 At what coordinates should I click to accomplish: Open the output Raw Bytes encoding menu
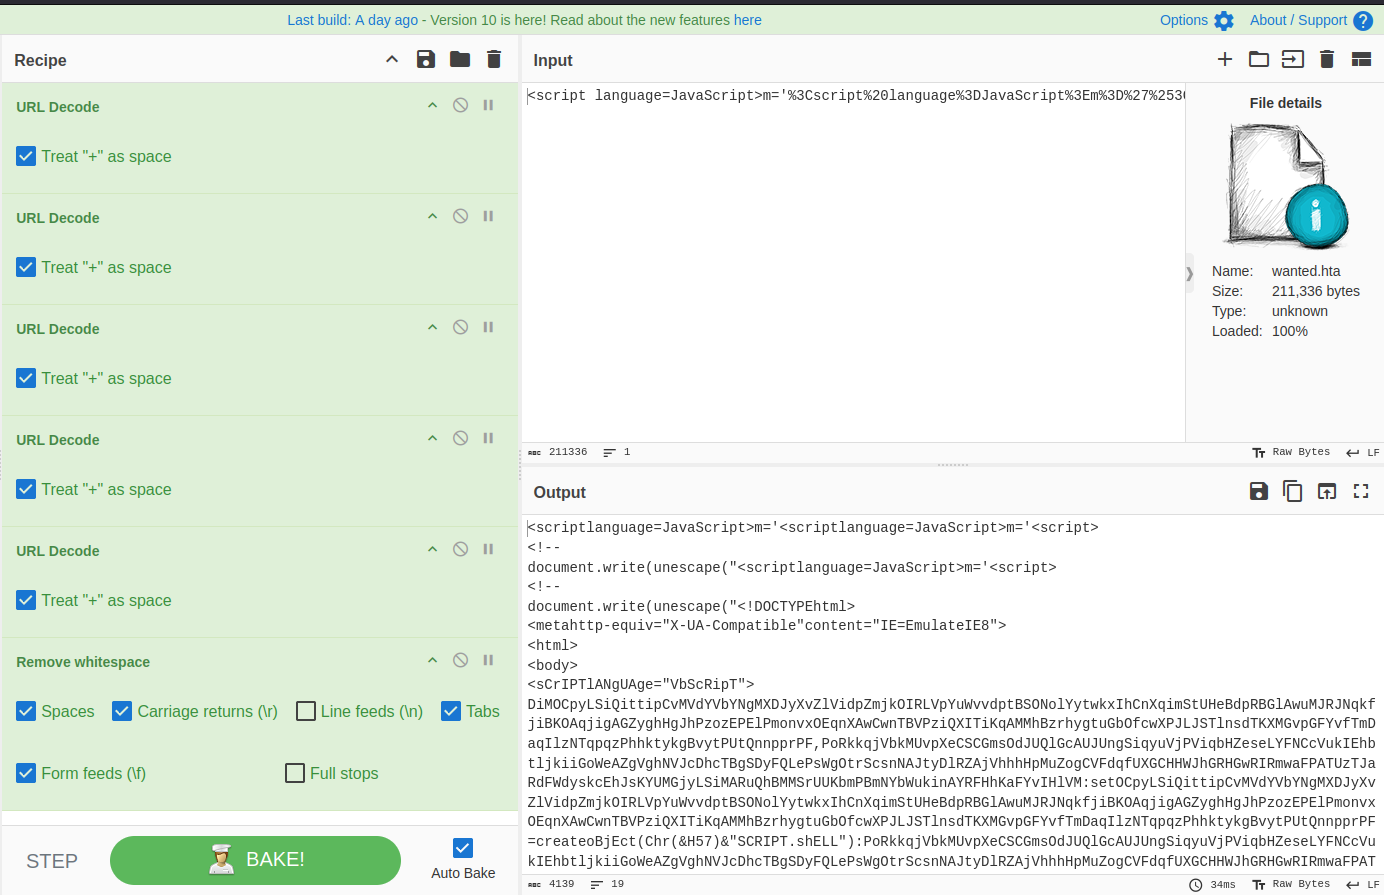(x=1292, y=884)
